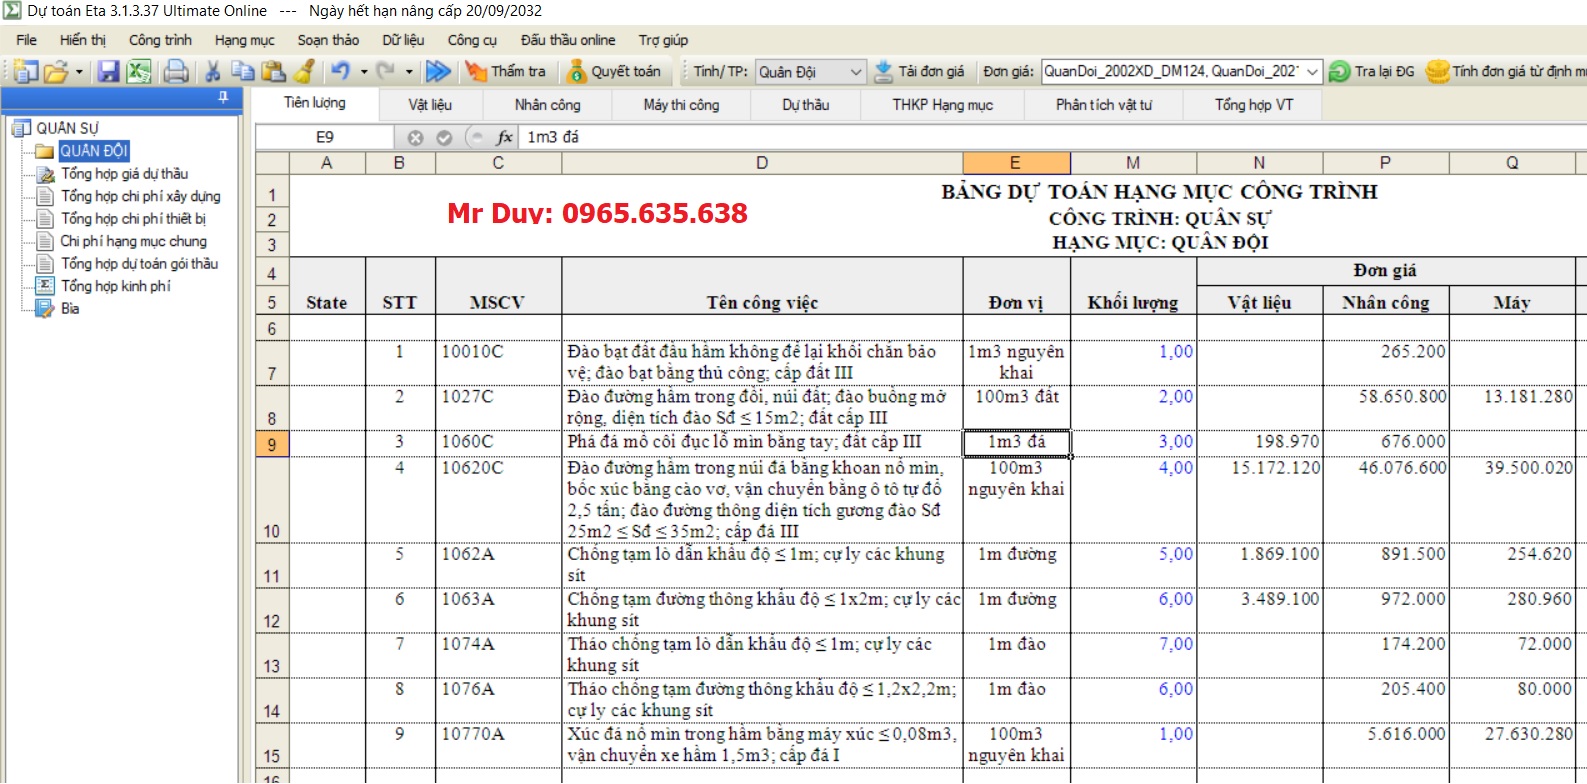
Task: Click the formula bar cancel X button
Action: coord(415,138)
